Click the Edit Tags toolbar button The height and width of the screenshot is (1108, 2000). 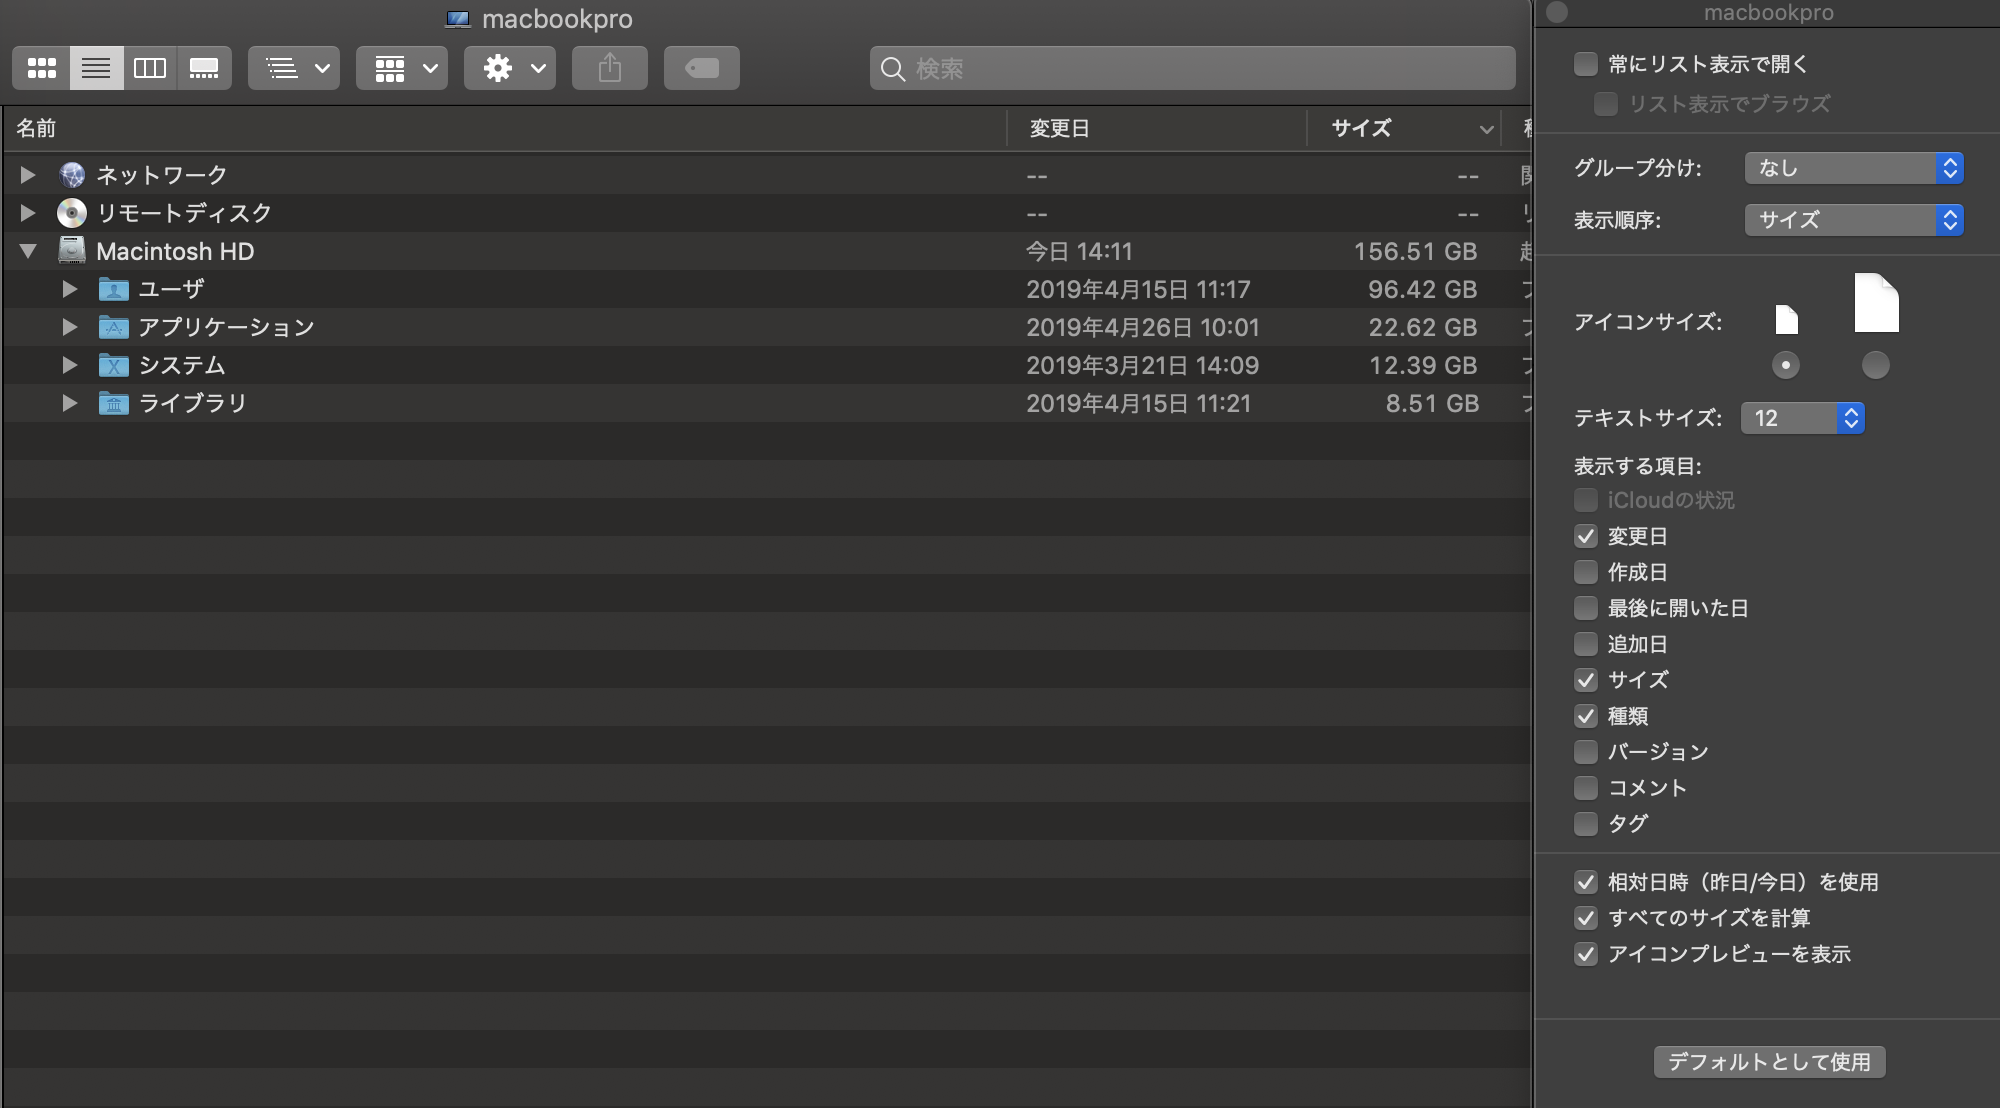[702, 68]
